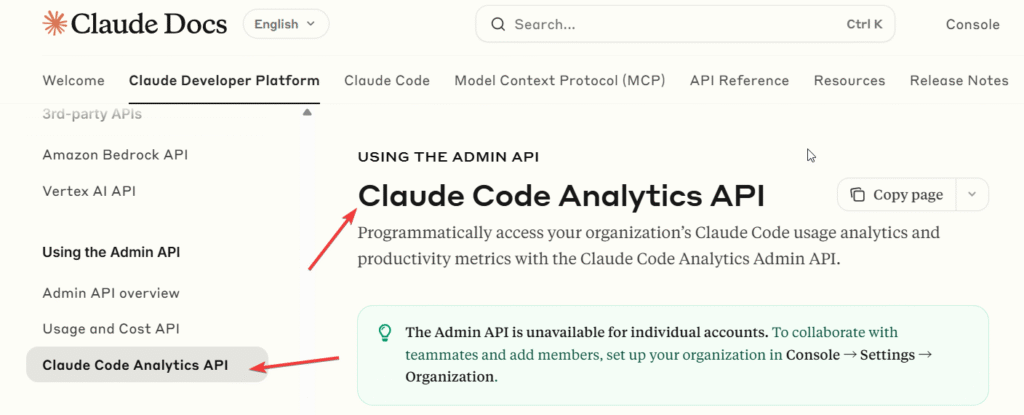The height and width of the screenshot is (415, 1024).
Task: Open Amazon Bedrock API sidebar page
Action: click(115, 155)
